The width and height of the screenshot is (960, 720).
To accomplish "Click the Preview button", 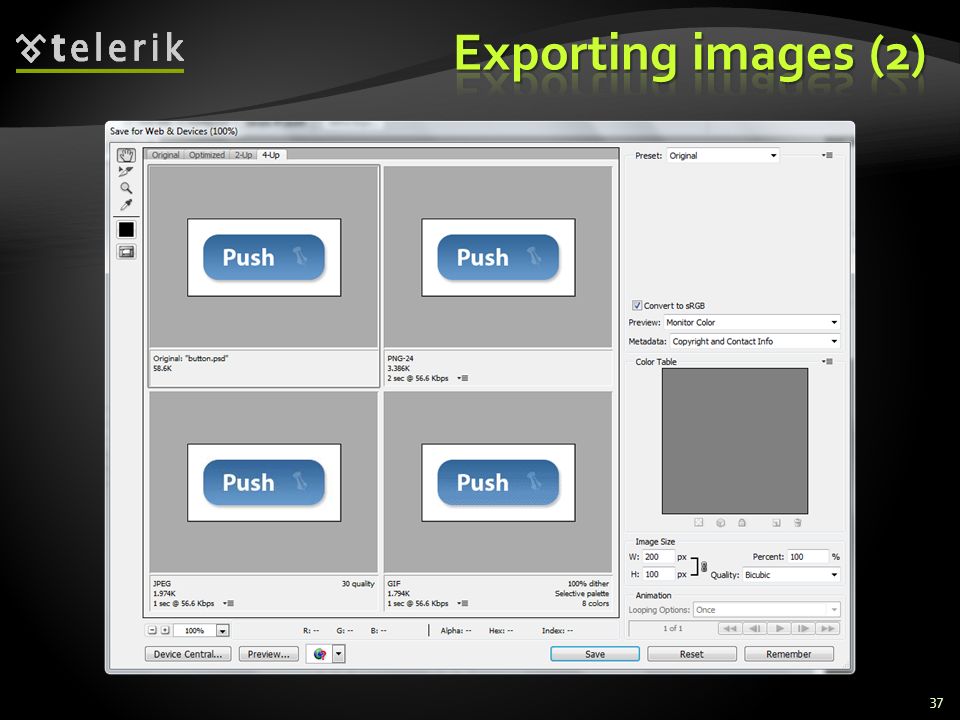I will pyautogui.click(x=268, y=654).
